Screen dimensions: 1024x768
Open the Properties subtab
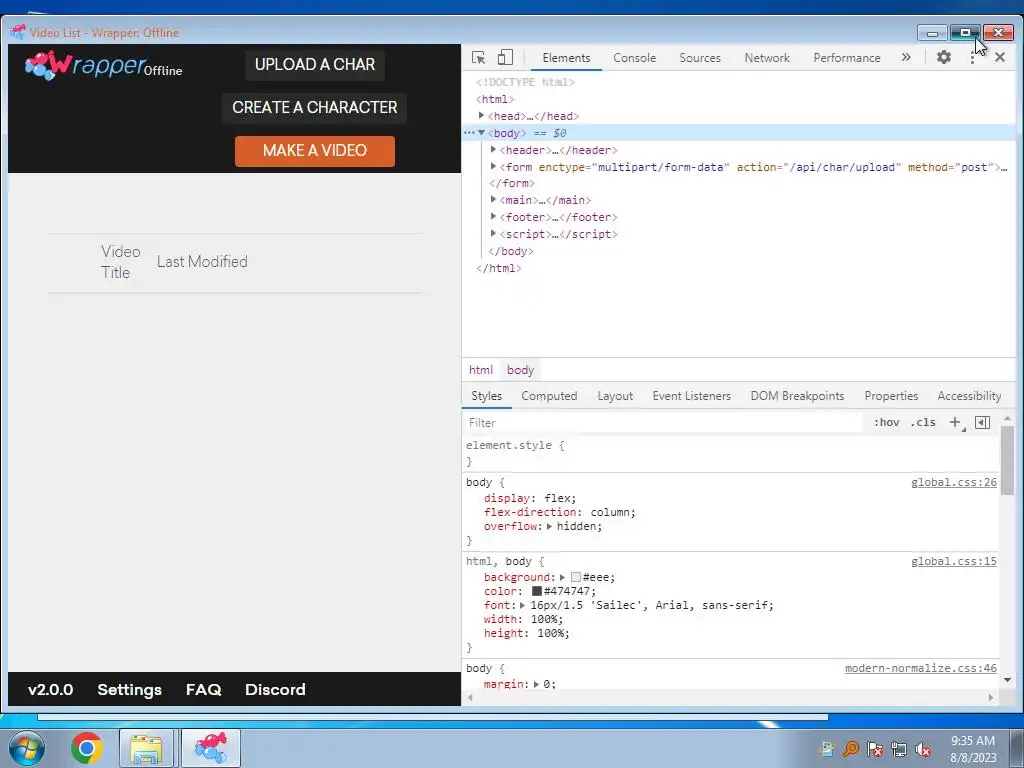[891, 396]
